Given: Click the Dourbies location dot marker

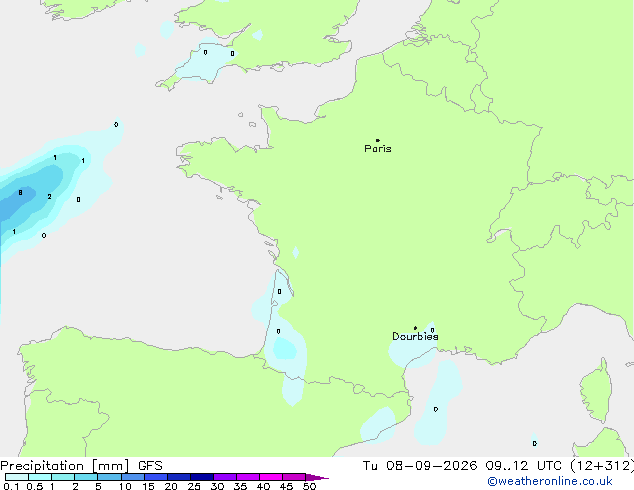Looking at the screenshot, I should tap(415, 328).
